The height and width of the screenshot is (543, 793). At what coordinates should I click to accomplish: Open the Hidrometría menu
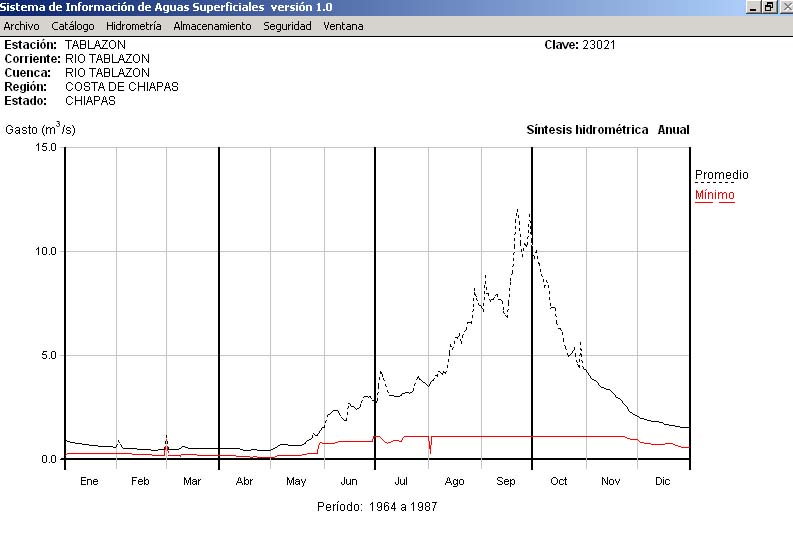click(x=133, y=26)
